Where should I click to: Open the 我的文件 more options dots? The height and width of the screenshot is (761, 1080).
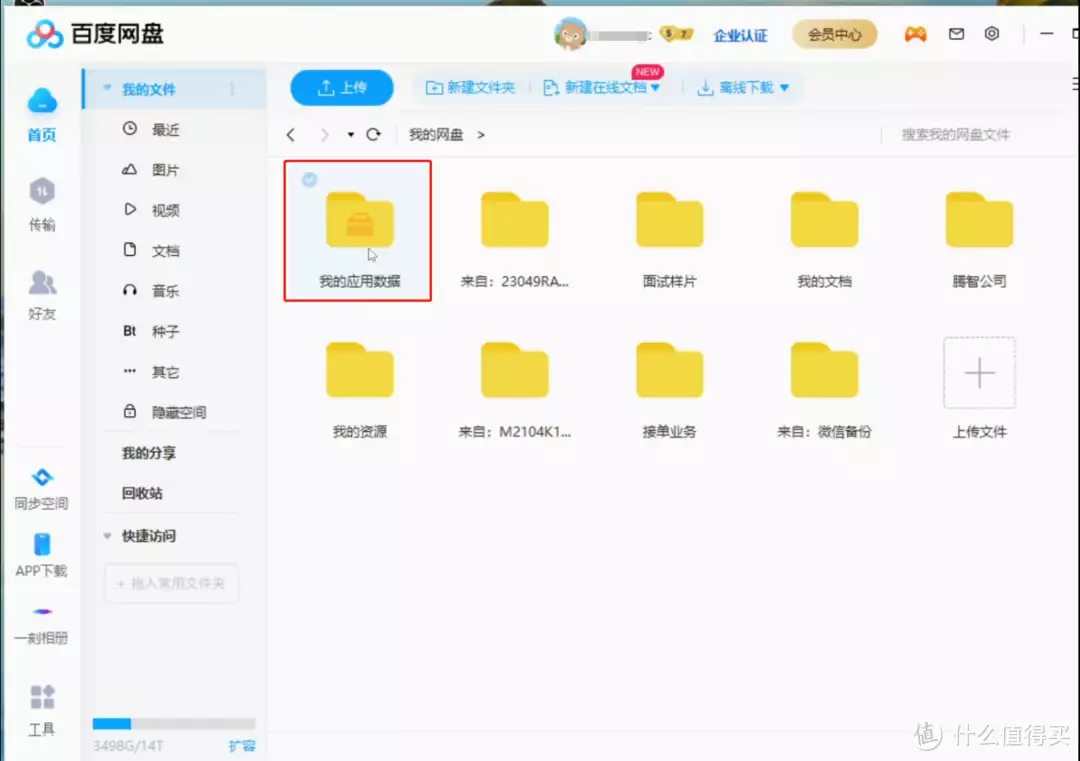[232, 89]
